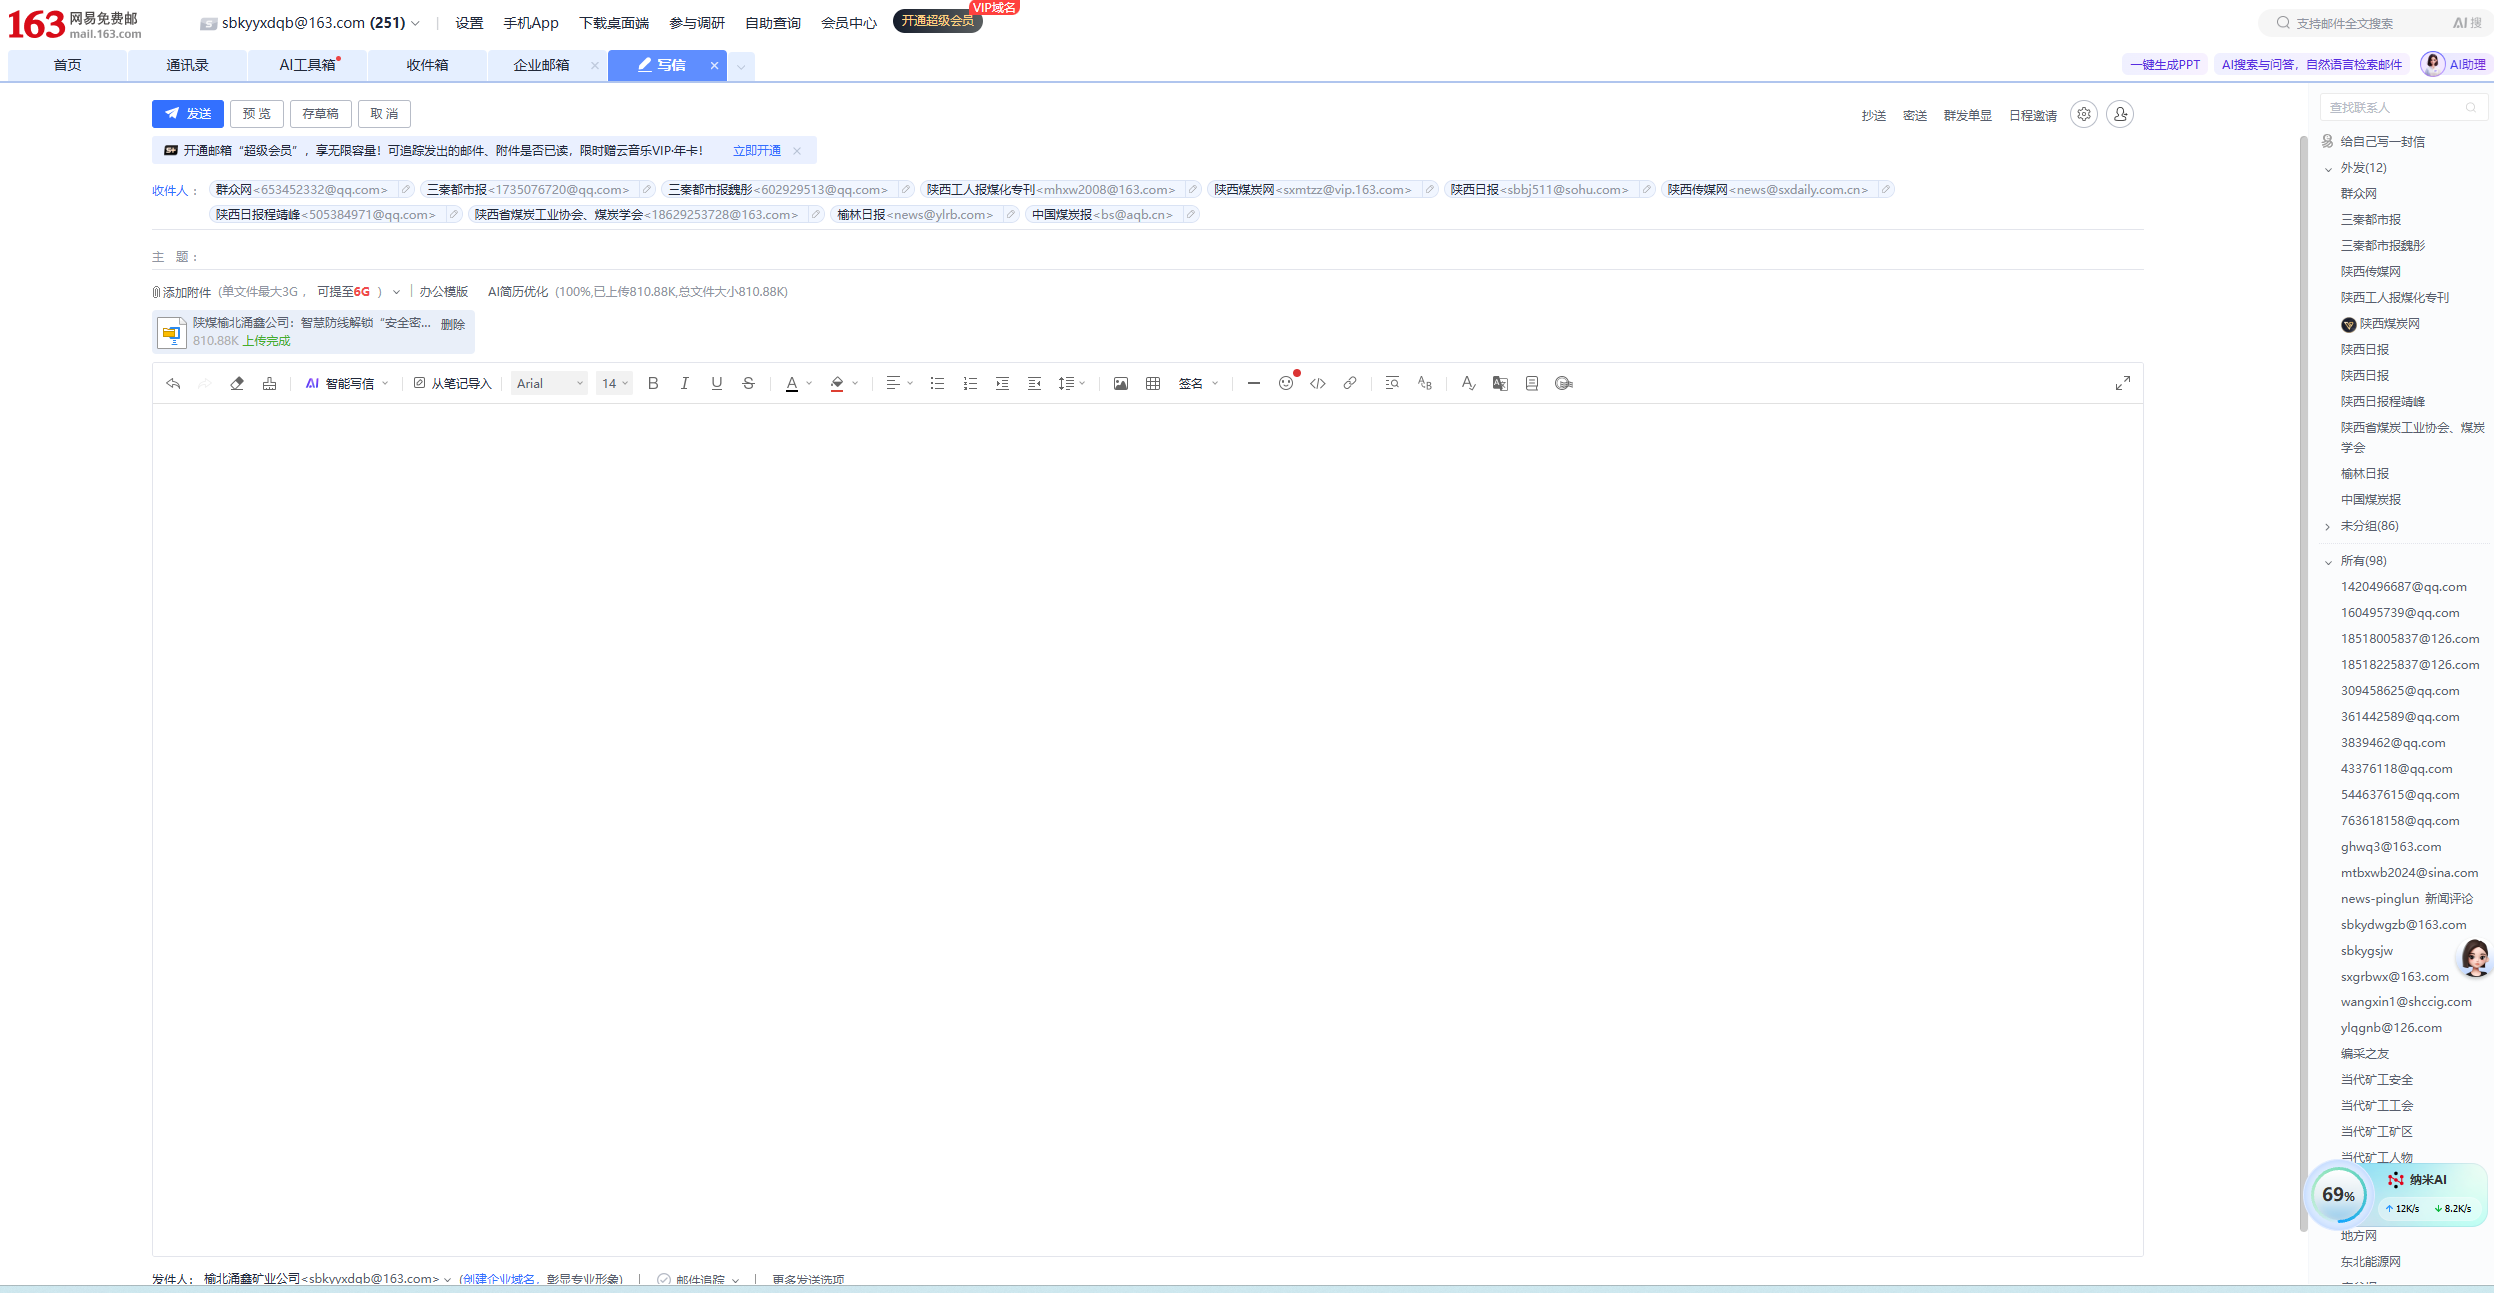2494x1293 pixels.
Task: Open the emoji picker icon
Action: (x=1285, y=384)
